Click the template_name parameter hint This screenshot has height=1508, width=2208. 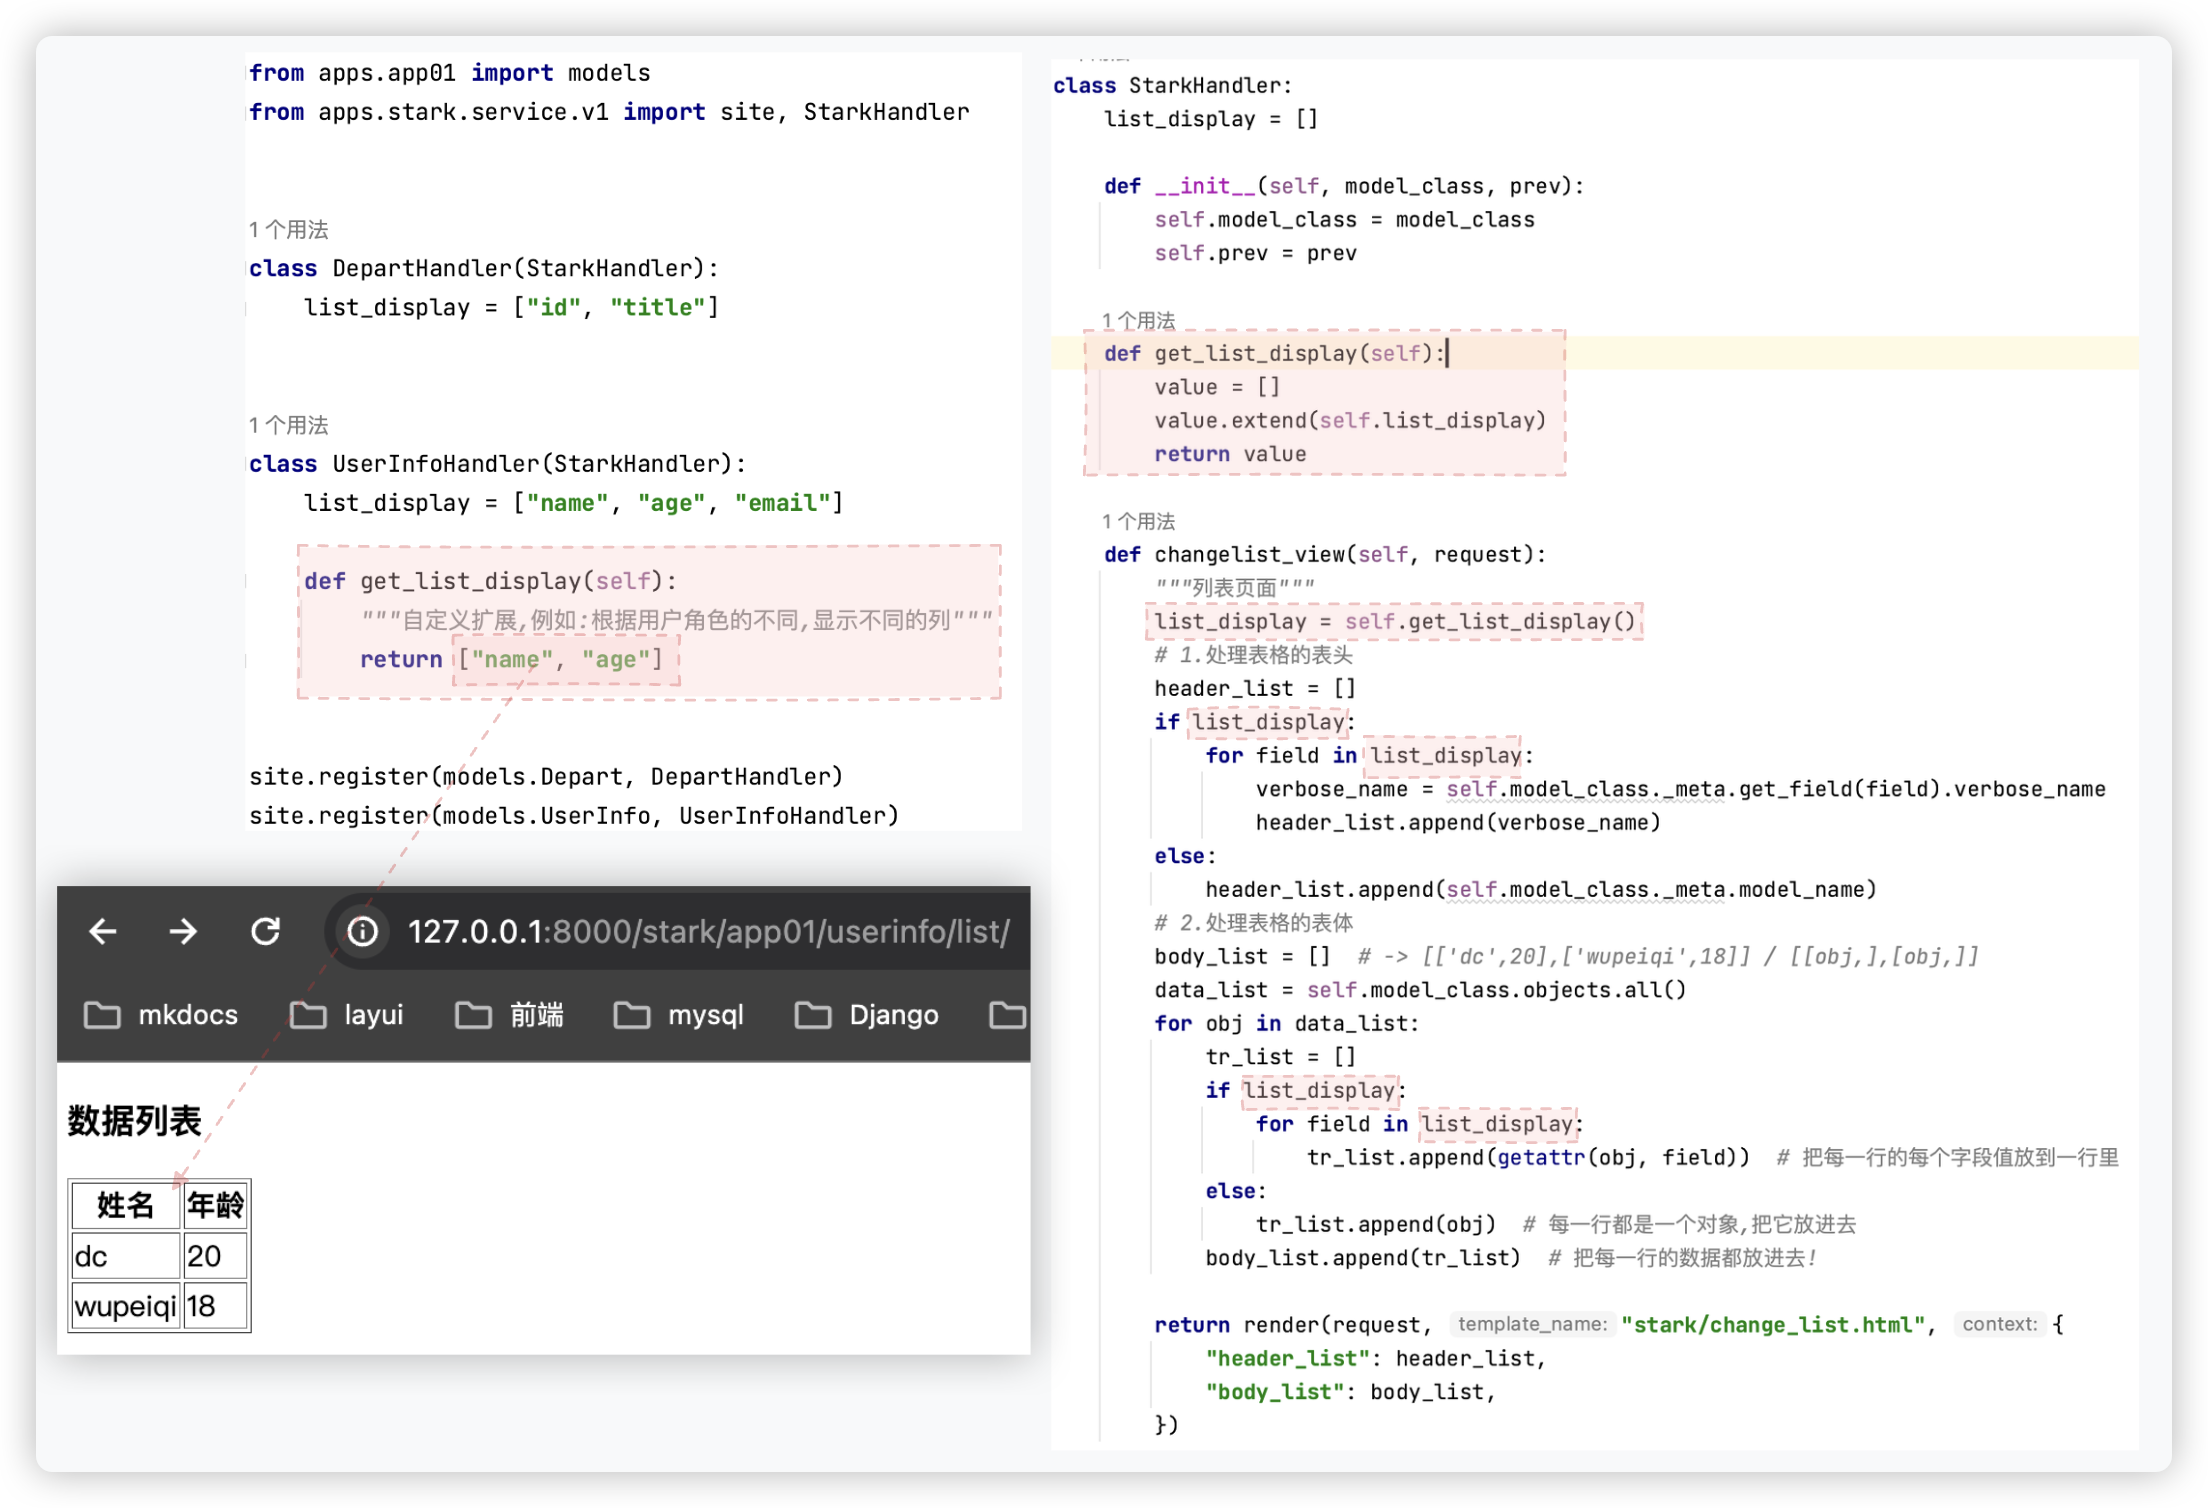click(x=1531, y=1324)
